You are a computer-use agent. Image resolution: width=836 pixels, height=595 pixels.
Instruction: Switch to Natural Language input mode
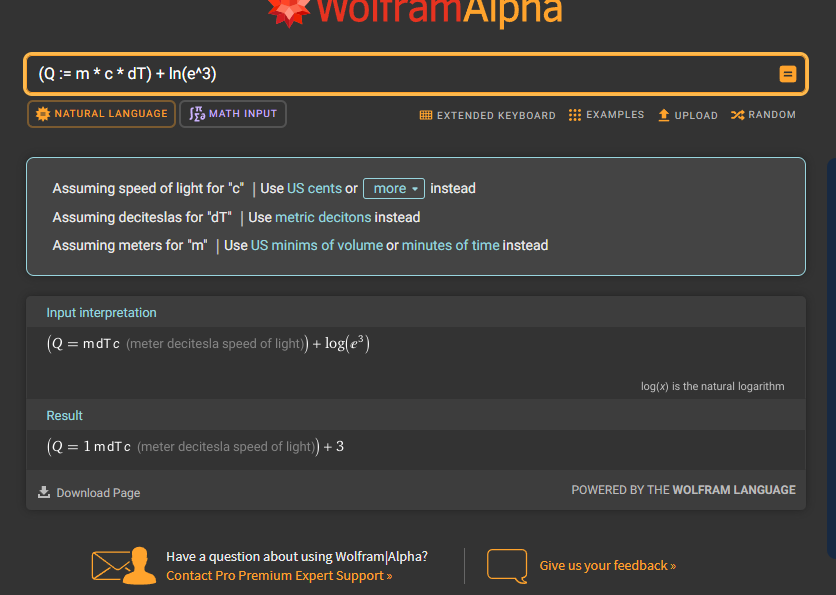pos(101,114)
